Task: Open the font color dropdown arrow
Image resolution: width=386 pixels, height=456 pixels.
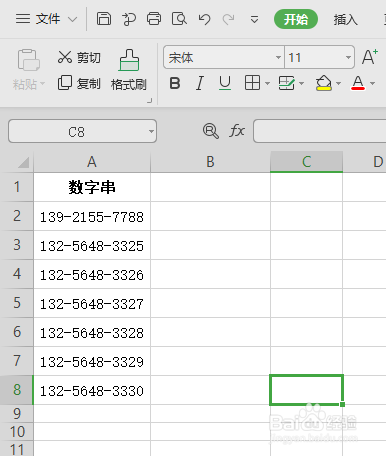Action: 373,83
